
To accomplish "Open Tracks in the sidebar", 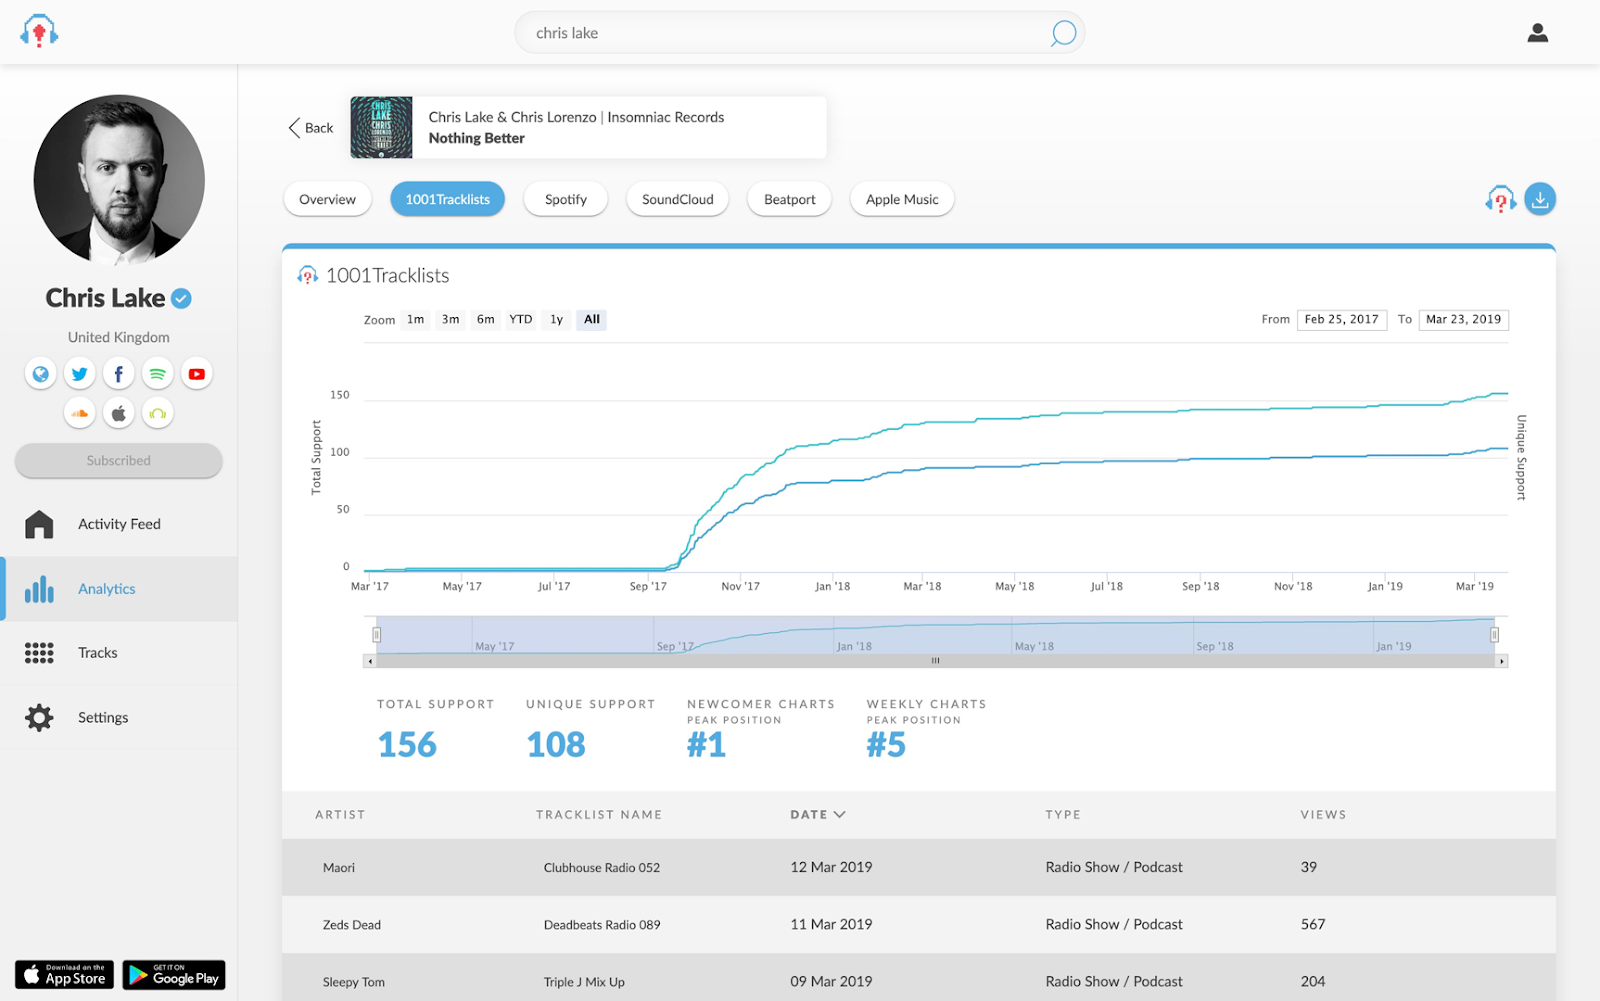I will [x=119, y=653].
